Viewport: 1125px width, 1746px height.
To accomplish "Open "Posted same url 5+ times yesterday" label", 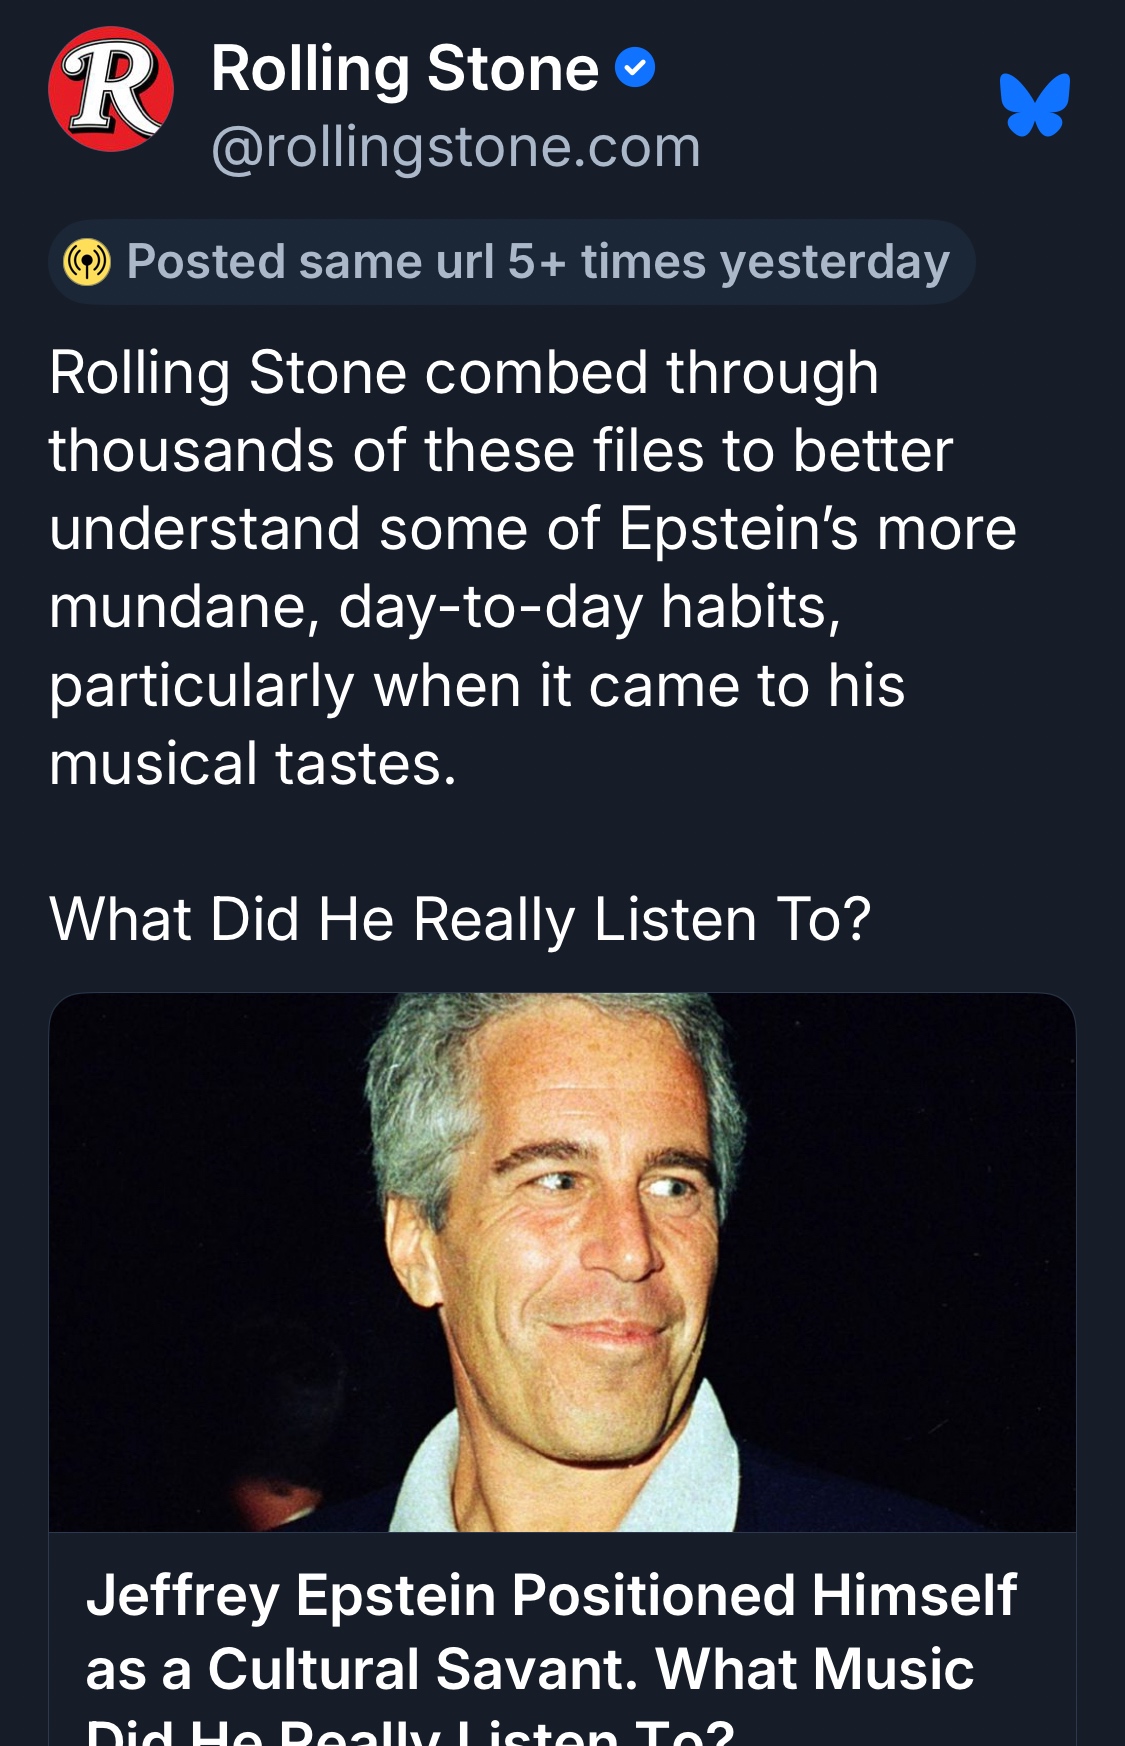I will coord(537,262).
